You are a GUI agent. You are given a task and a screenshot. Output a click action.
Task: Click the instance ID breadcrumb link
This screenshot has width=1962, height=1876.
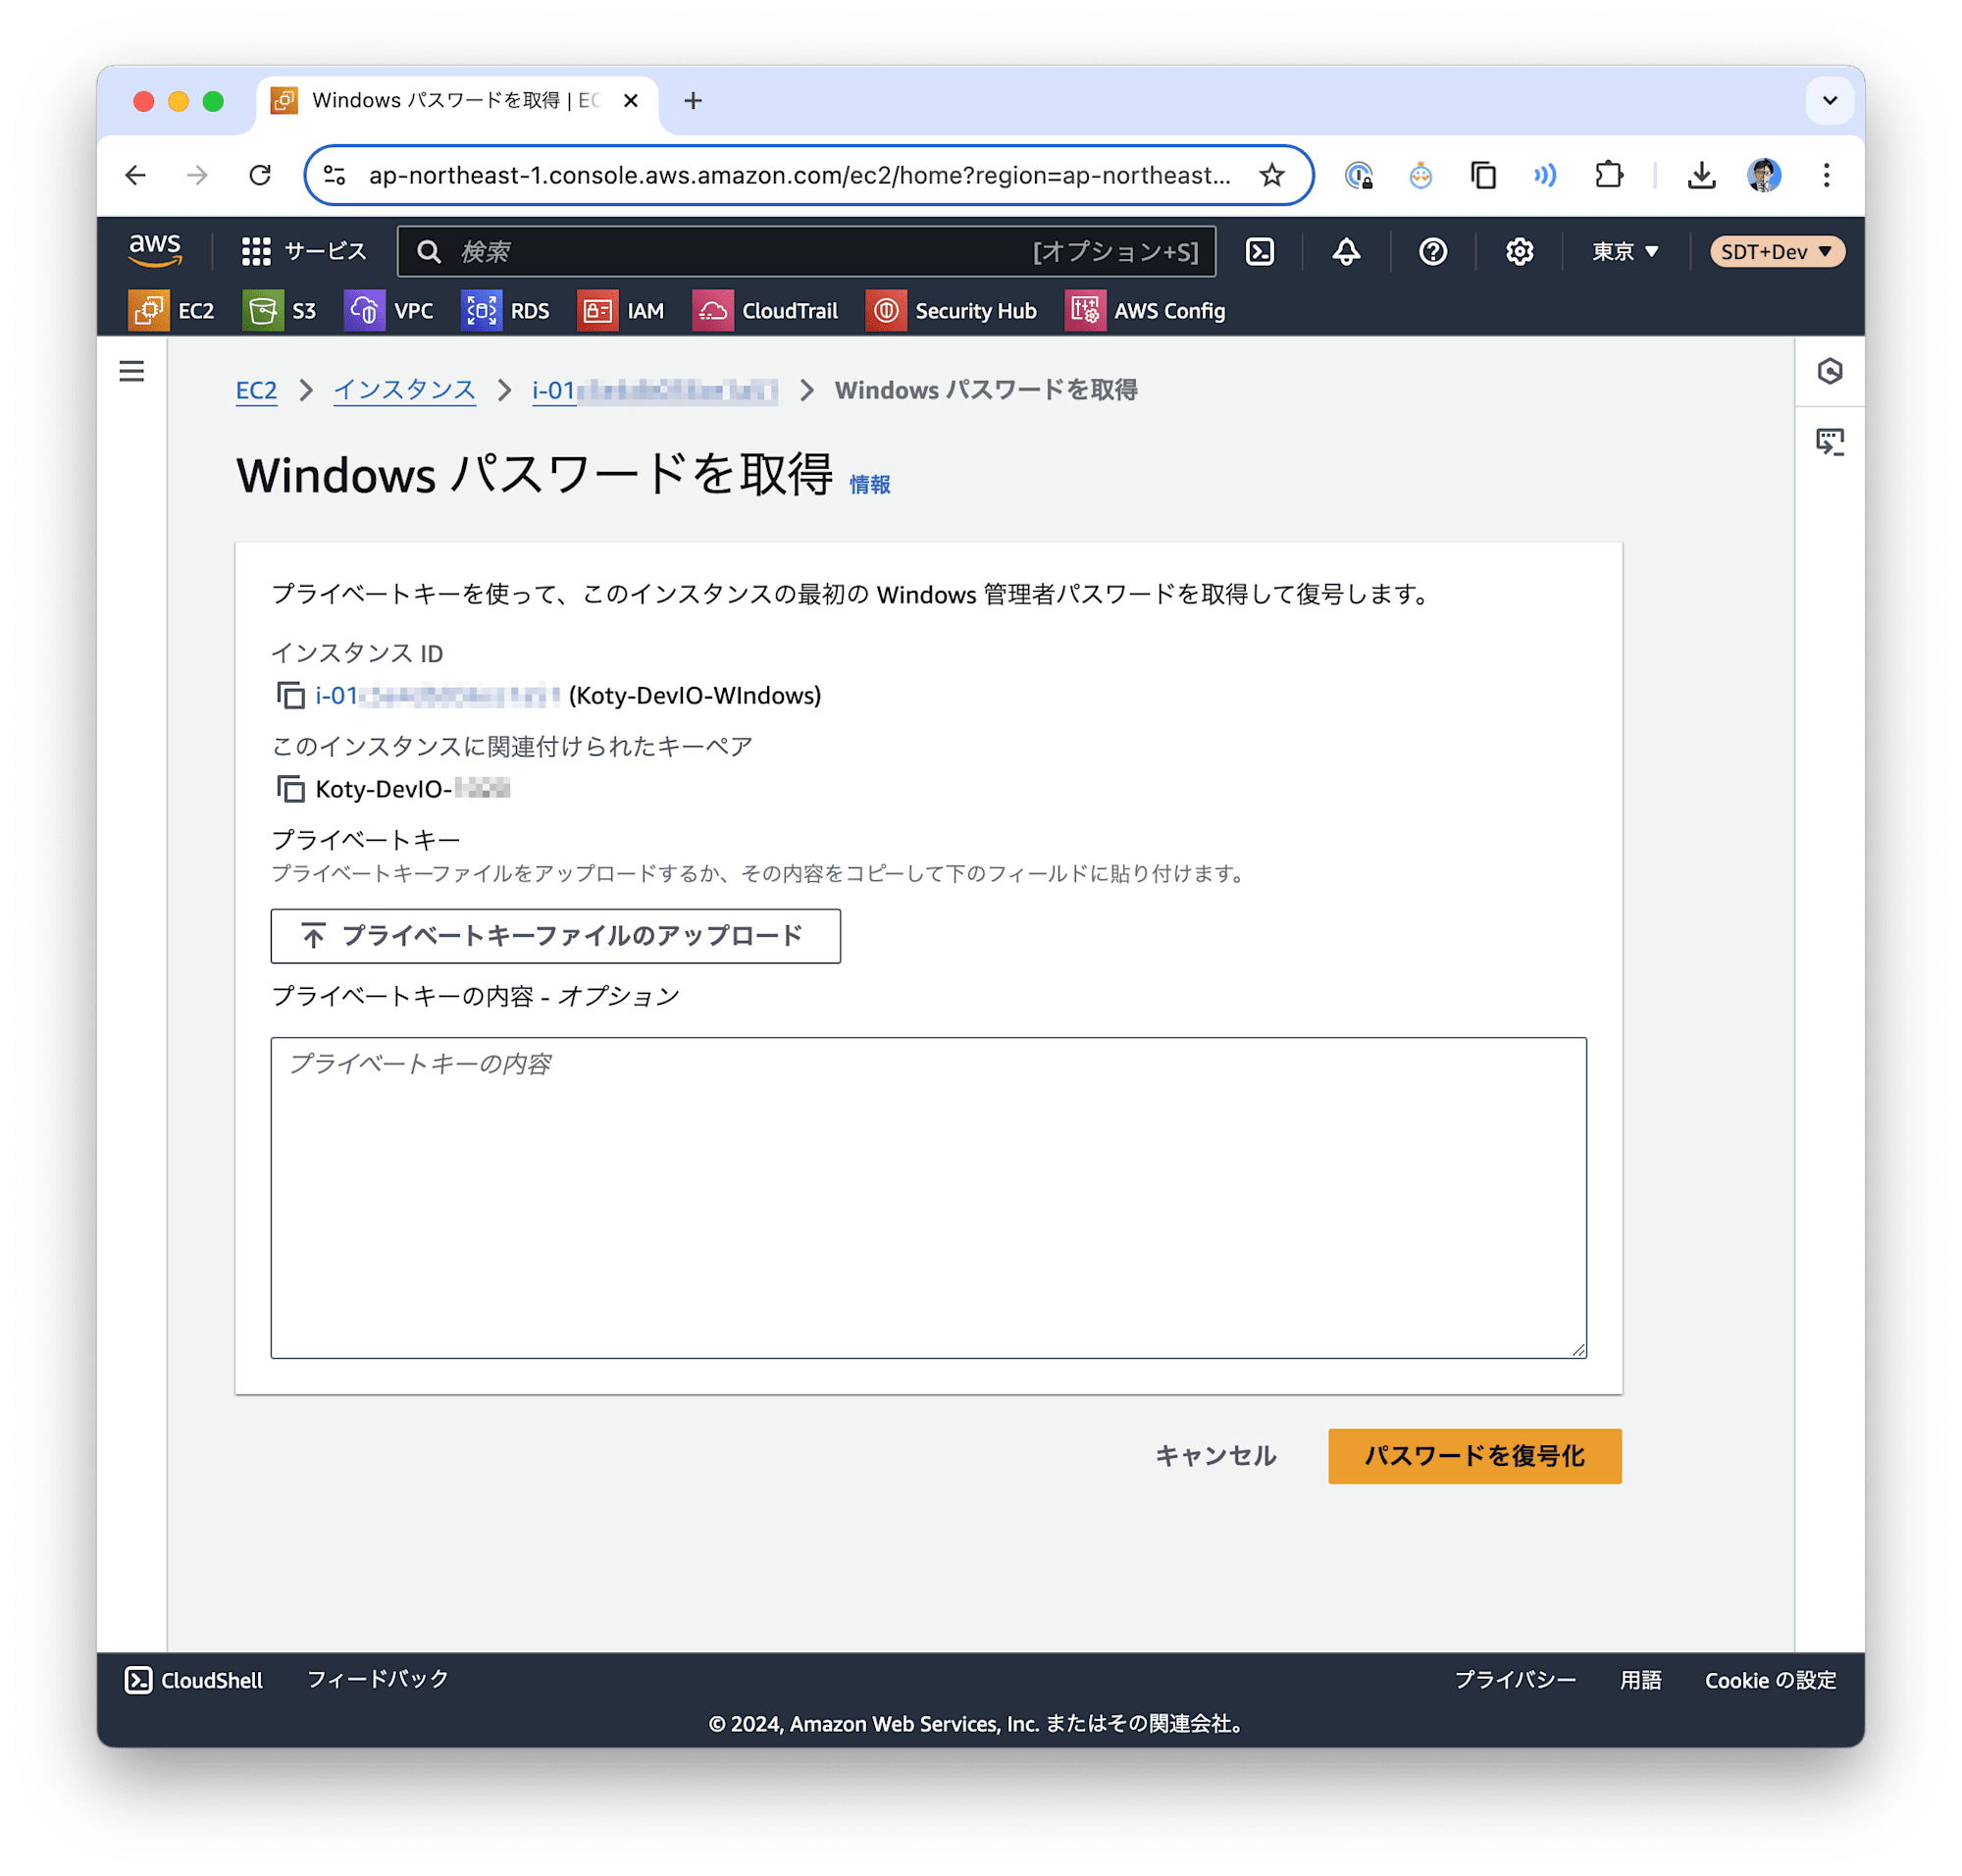(654, 390)
